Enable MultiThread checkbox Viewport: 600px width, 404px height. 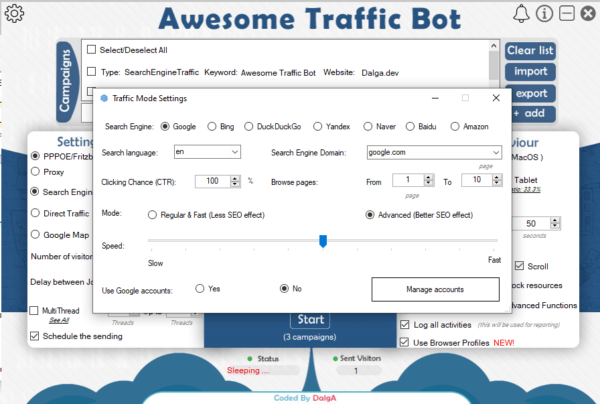click(34, 310)
